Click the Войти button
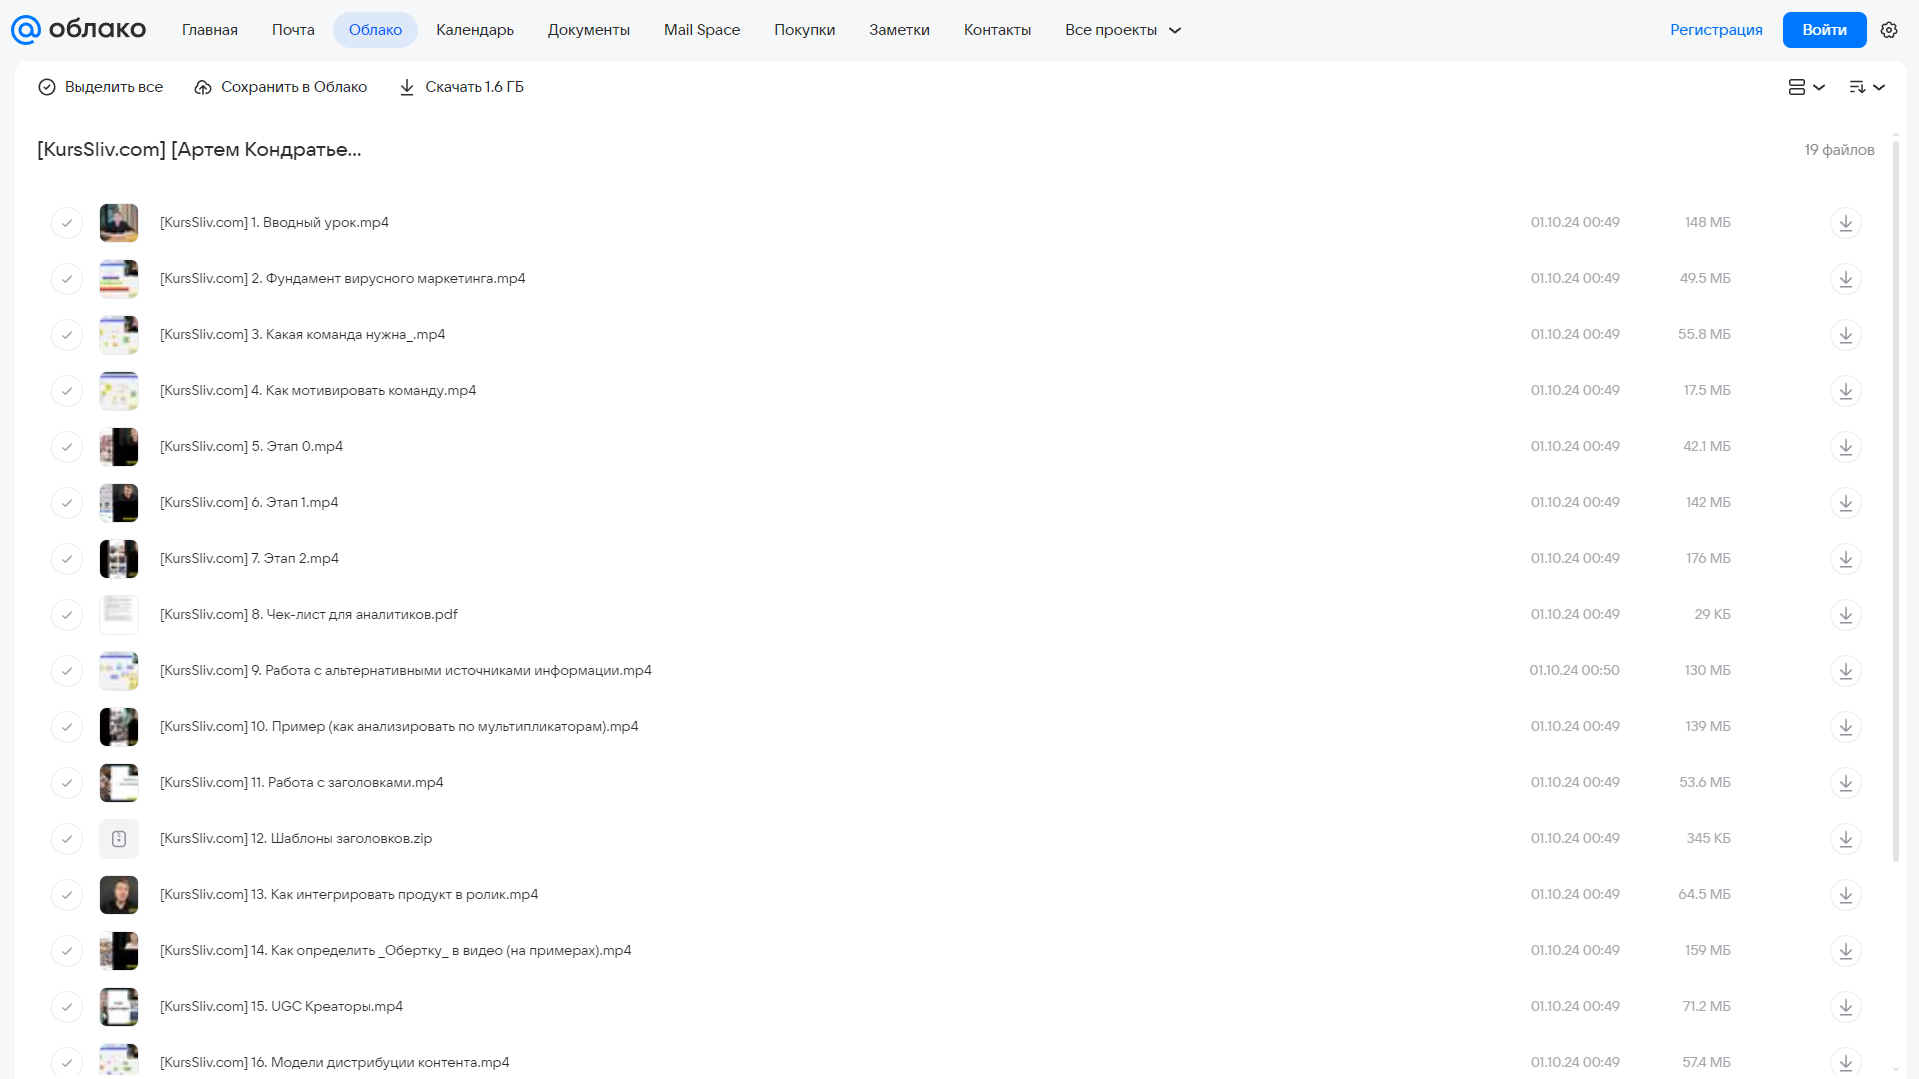The width and height of the screenshot is (1919, 1079). (x=1824, y=30)
